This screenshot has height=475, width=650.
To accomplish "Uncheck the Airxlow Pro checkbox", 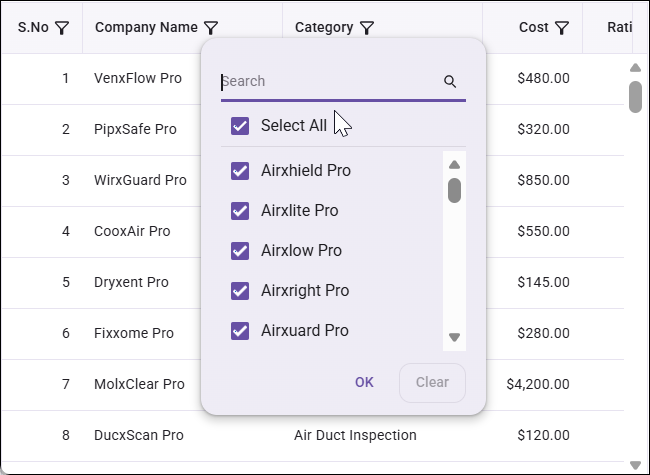I will [x=240, y=251].
